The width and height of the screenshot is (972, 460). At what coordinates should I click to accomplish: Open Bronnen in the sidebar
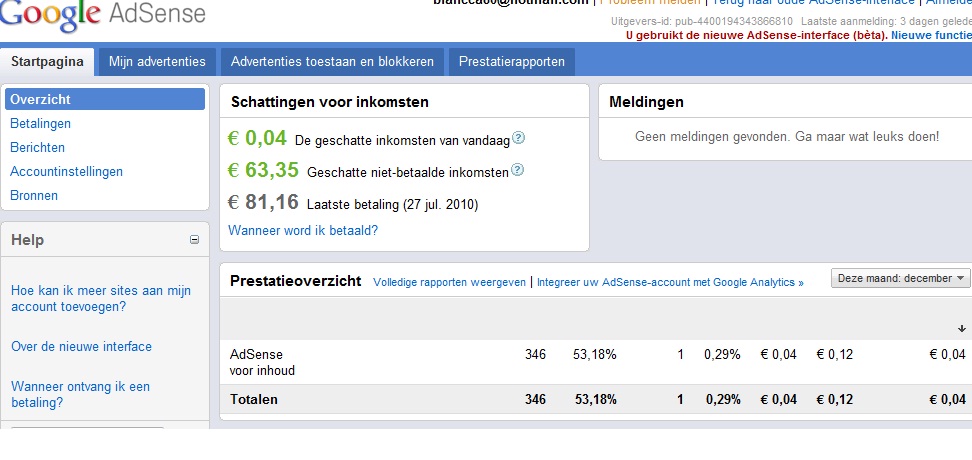[34, 195]
